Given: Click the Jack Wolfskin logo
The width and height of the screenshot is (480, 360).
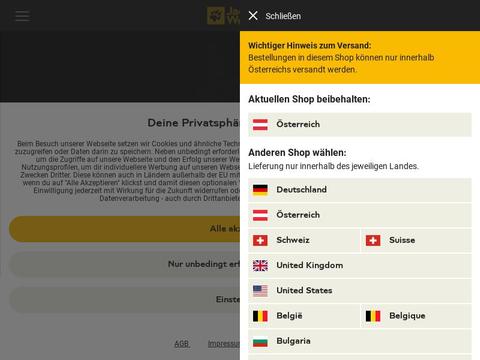Looking at the screenshot, I should pyautogui.click(x=223, y=16).
